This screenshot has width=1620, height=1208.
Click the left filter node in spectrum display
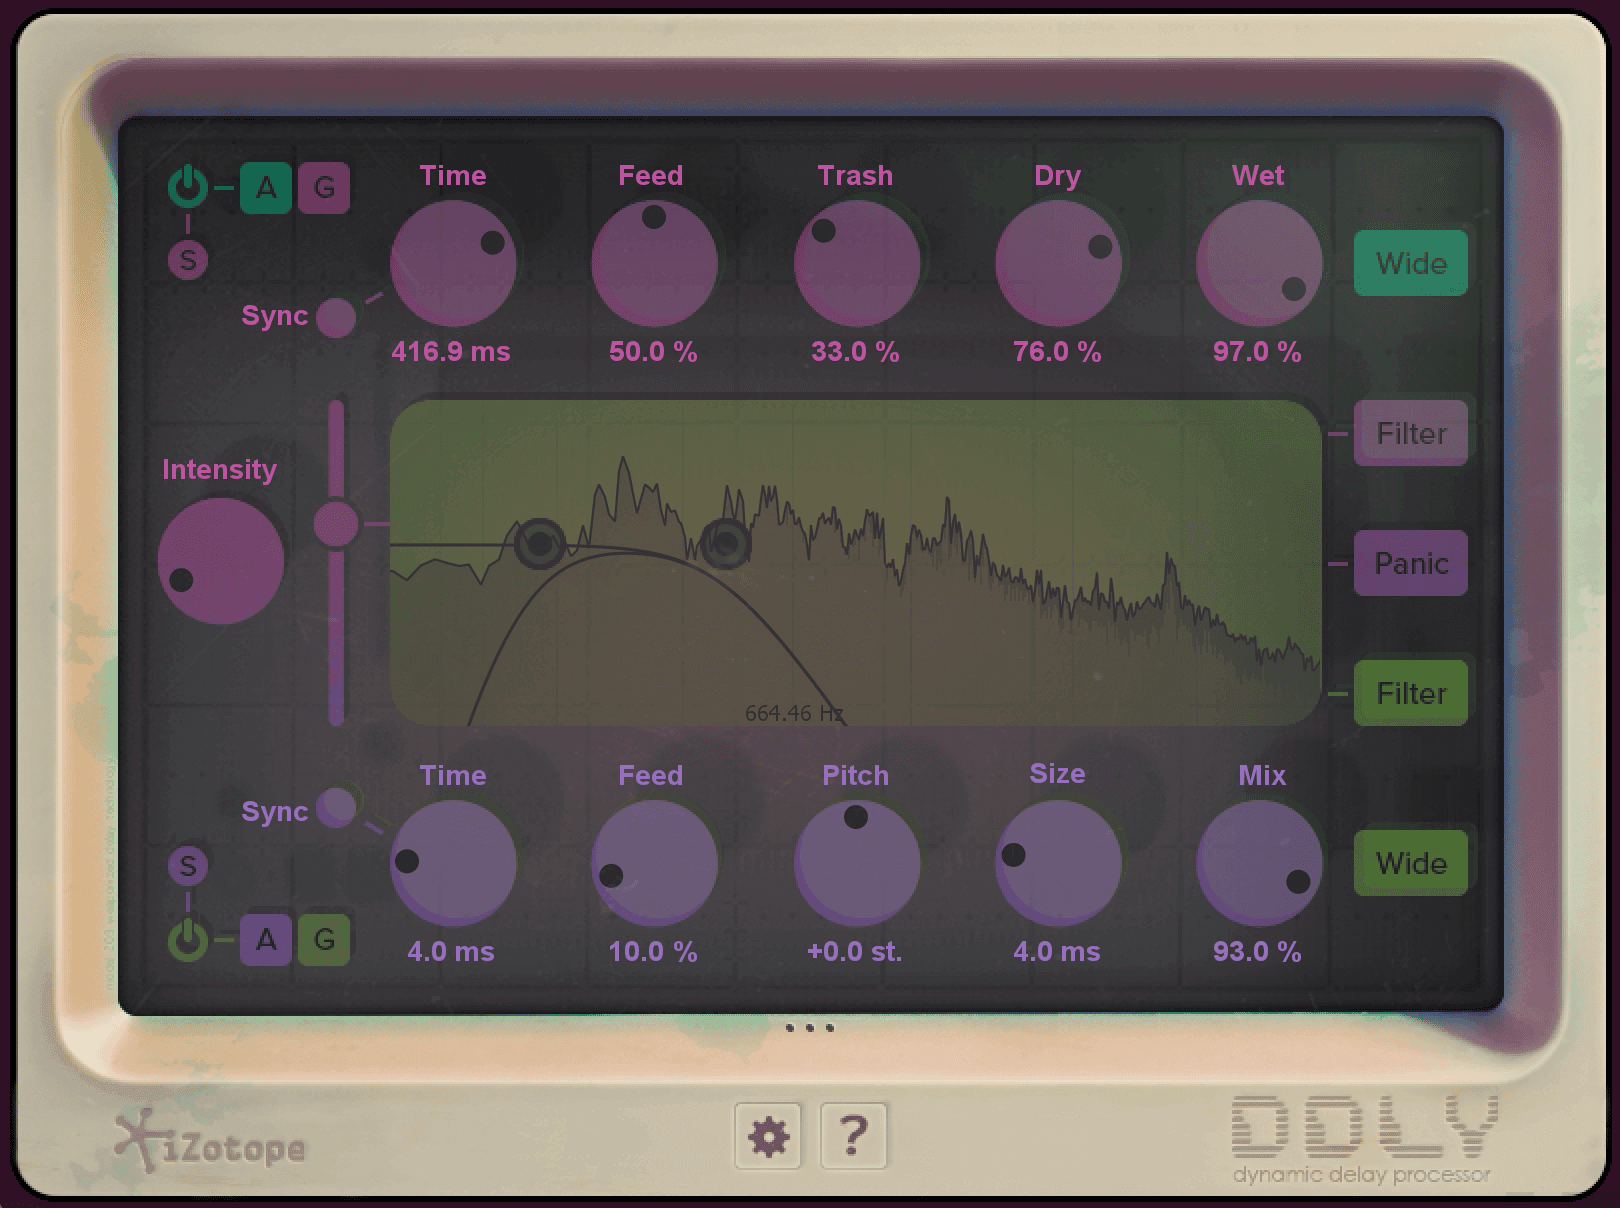coord(540,544)
